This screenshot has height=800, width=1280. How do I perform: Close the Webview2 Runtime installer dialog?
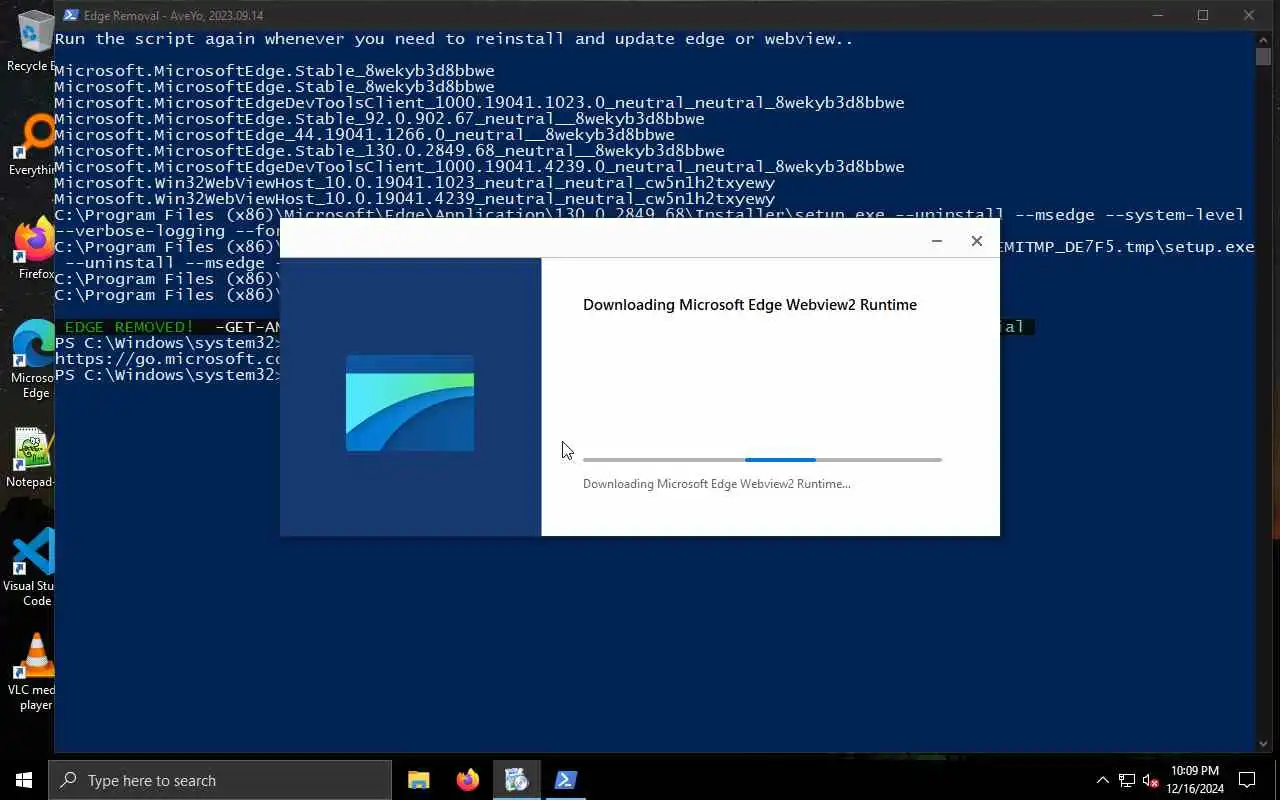tap(977, 241)
